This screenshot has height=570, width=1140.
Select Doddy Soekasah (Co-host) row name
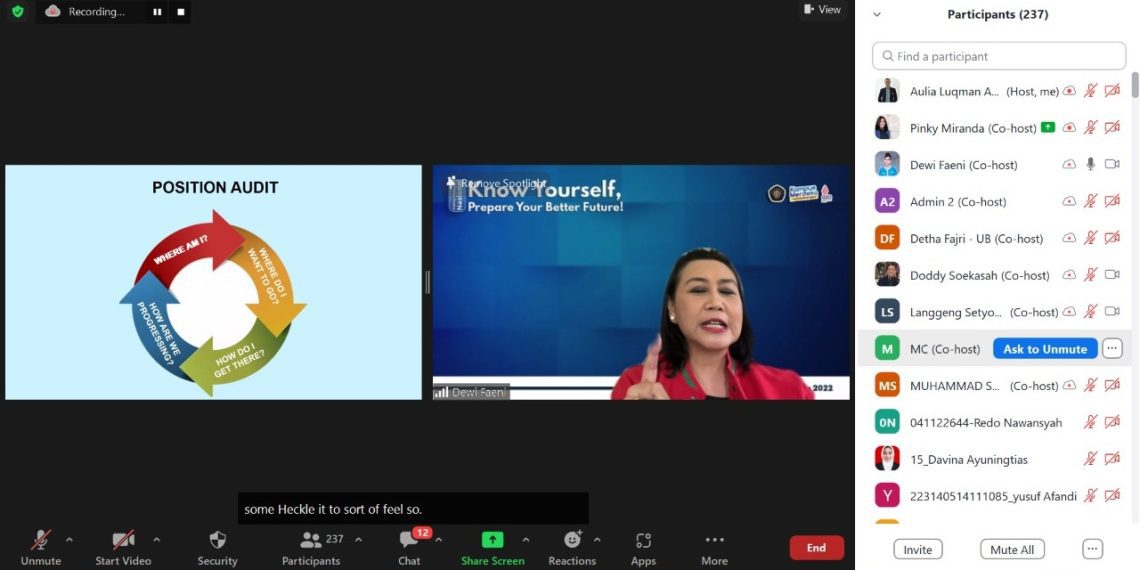pos(979,276)
